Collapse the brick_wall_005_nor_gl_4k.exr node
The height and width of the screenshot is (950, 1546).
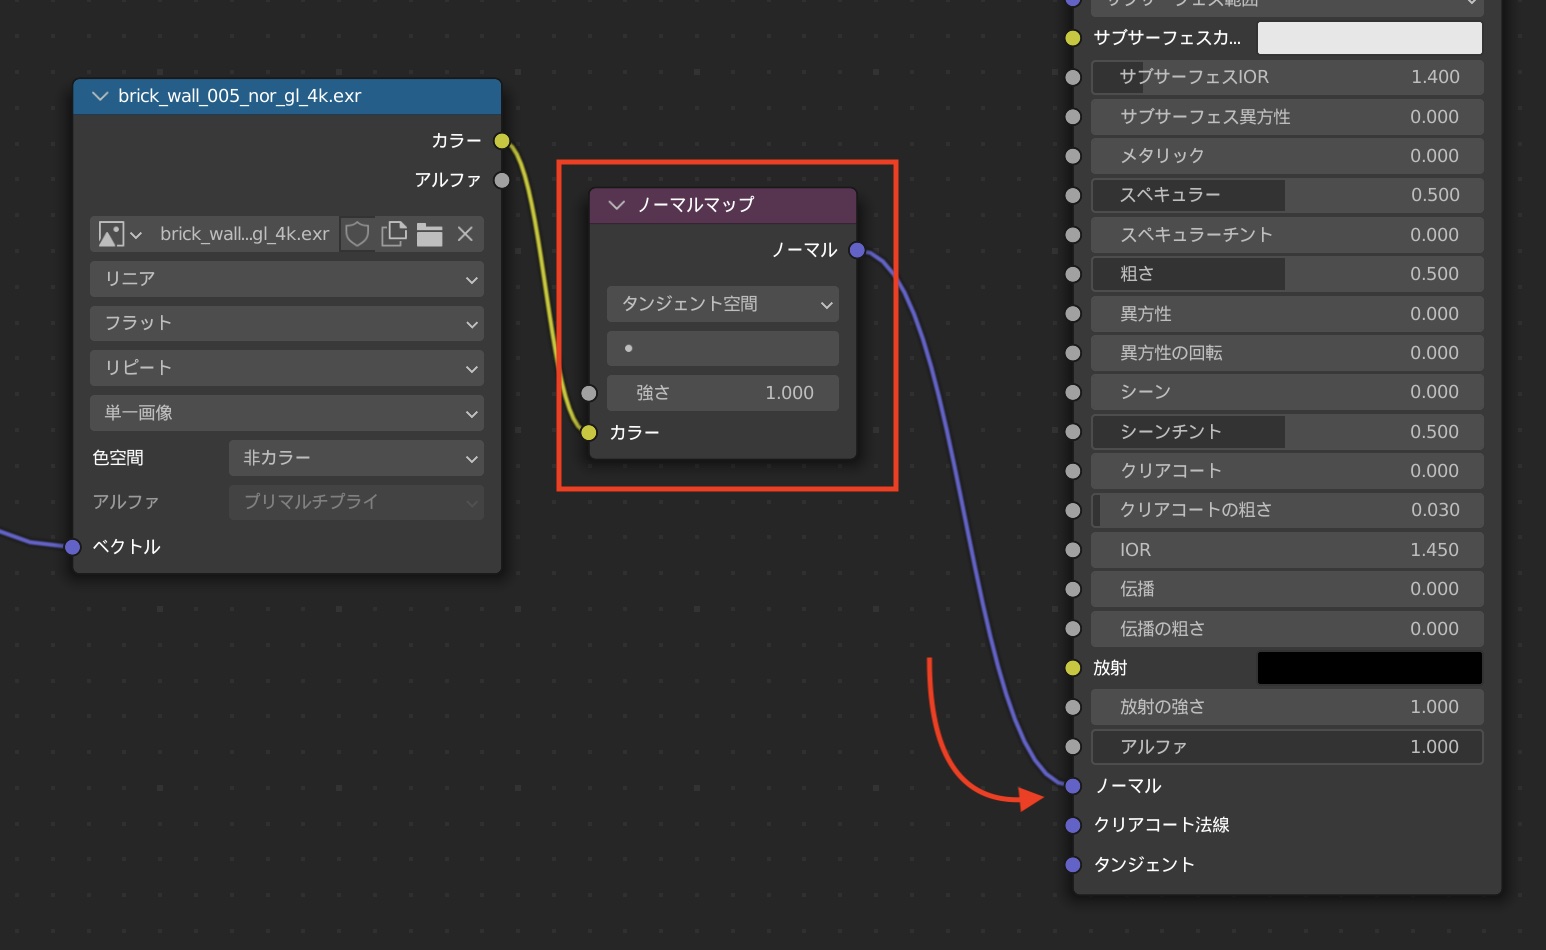[x=99, y=96]
